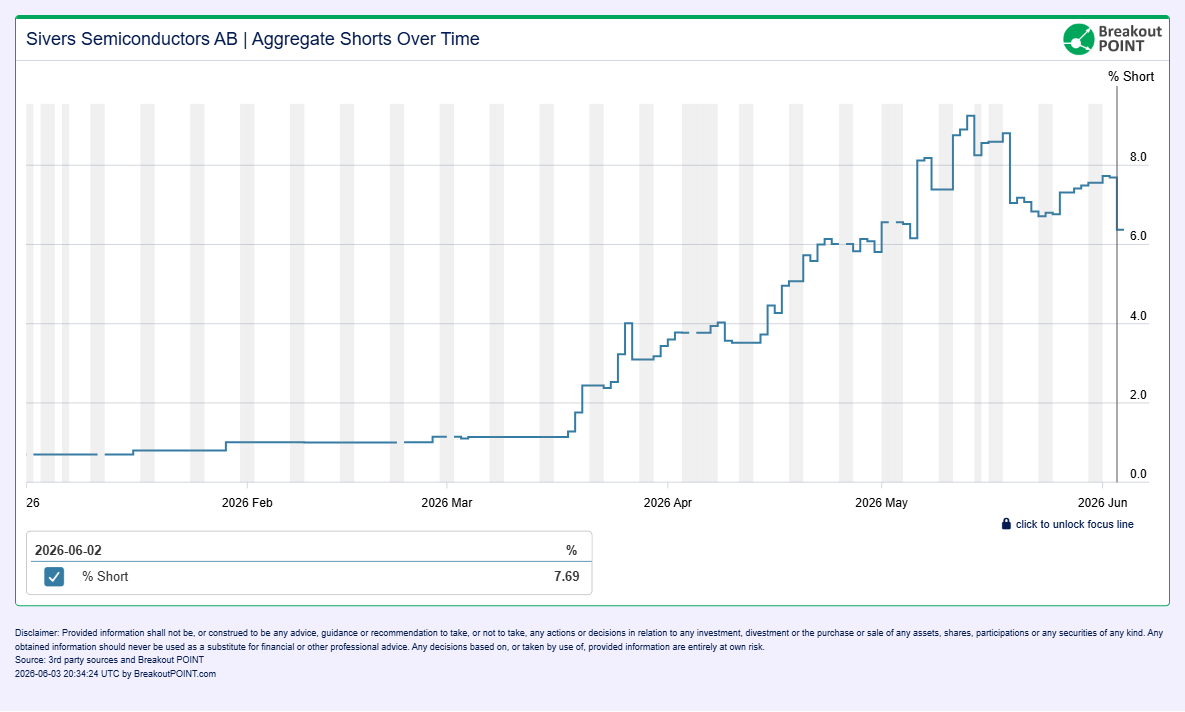
Task: Click the 2026 Apr axis label
Action: (x=667, y=503)
